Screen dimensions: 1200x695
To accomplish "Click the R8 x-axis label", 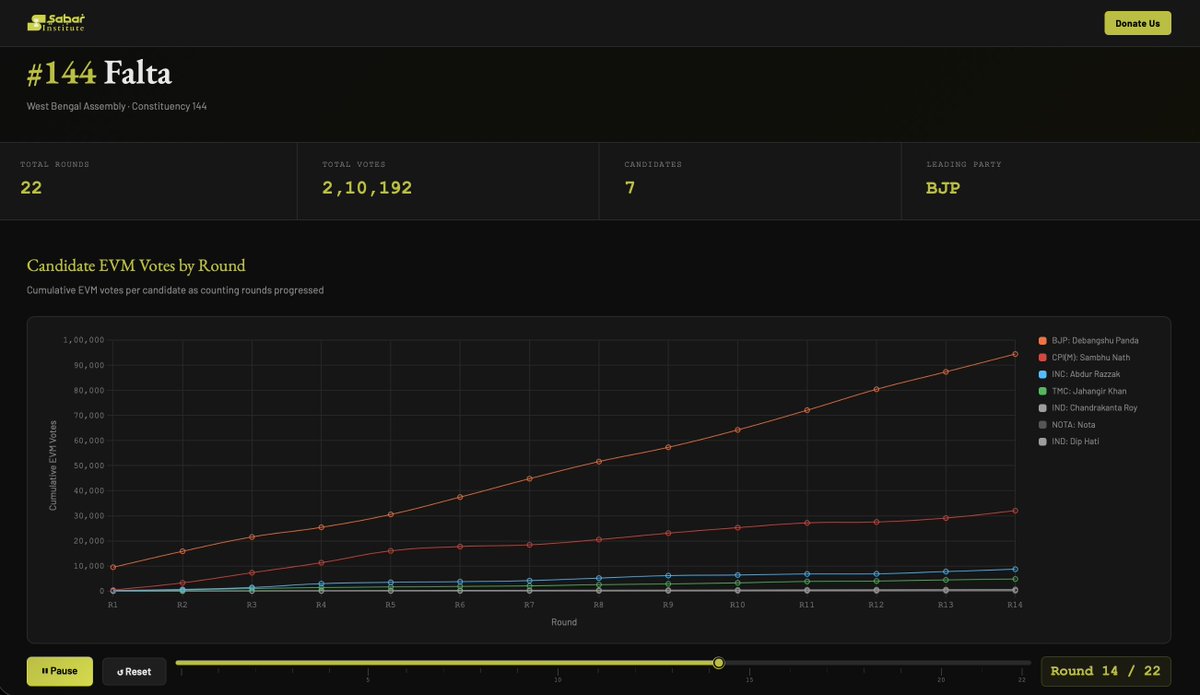I will [x=598, y=605].
